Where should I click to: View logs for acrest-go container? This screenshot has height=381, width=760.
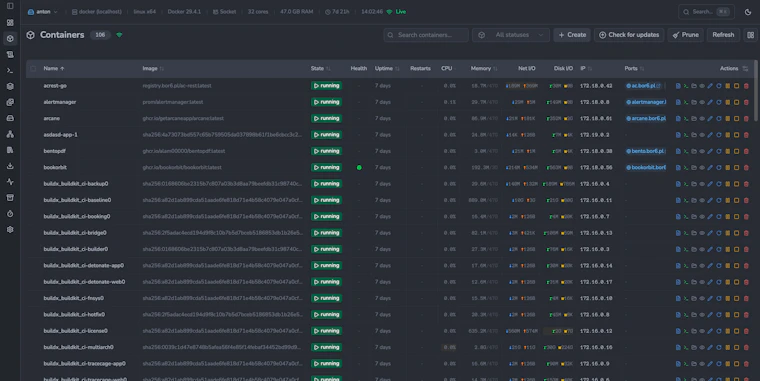click(x=678, y=86)
